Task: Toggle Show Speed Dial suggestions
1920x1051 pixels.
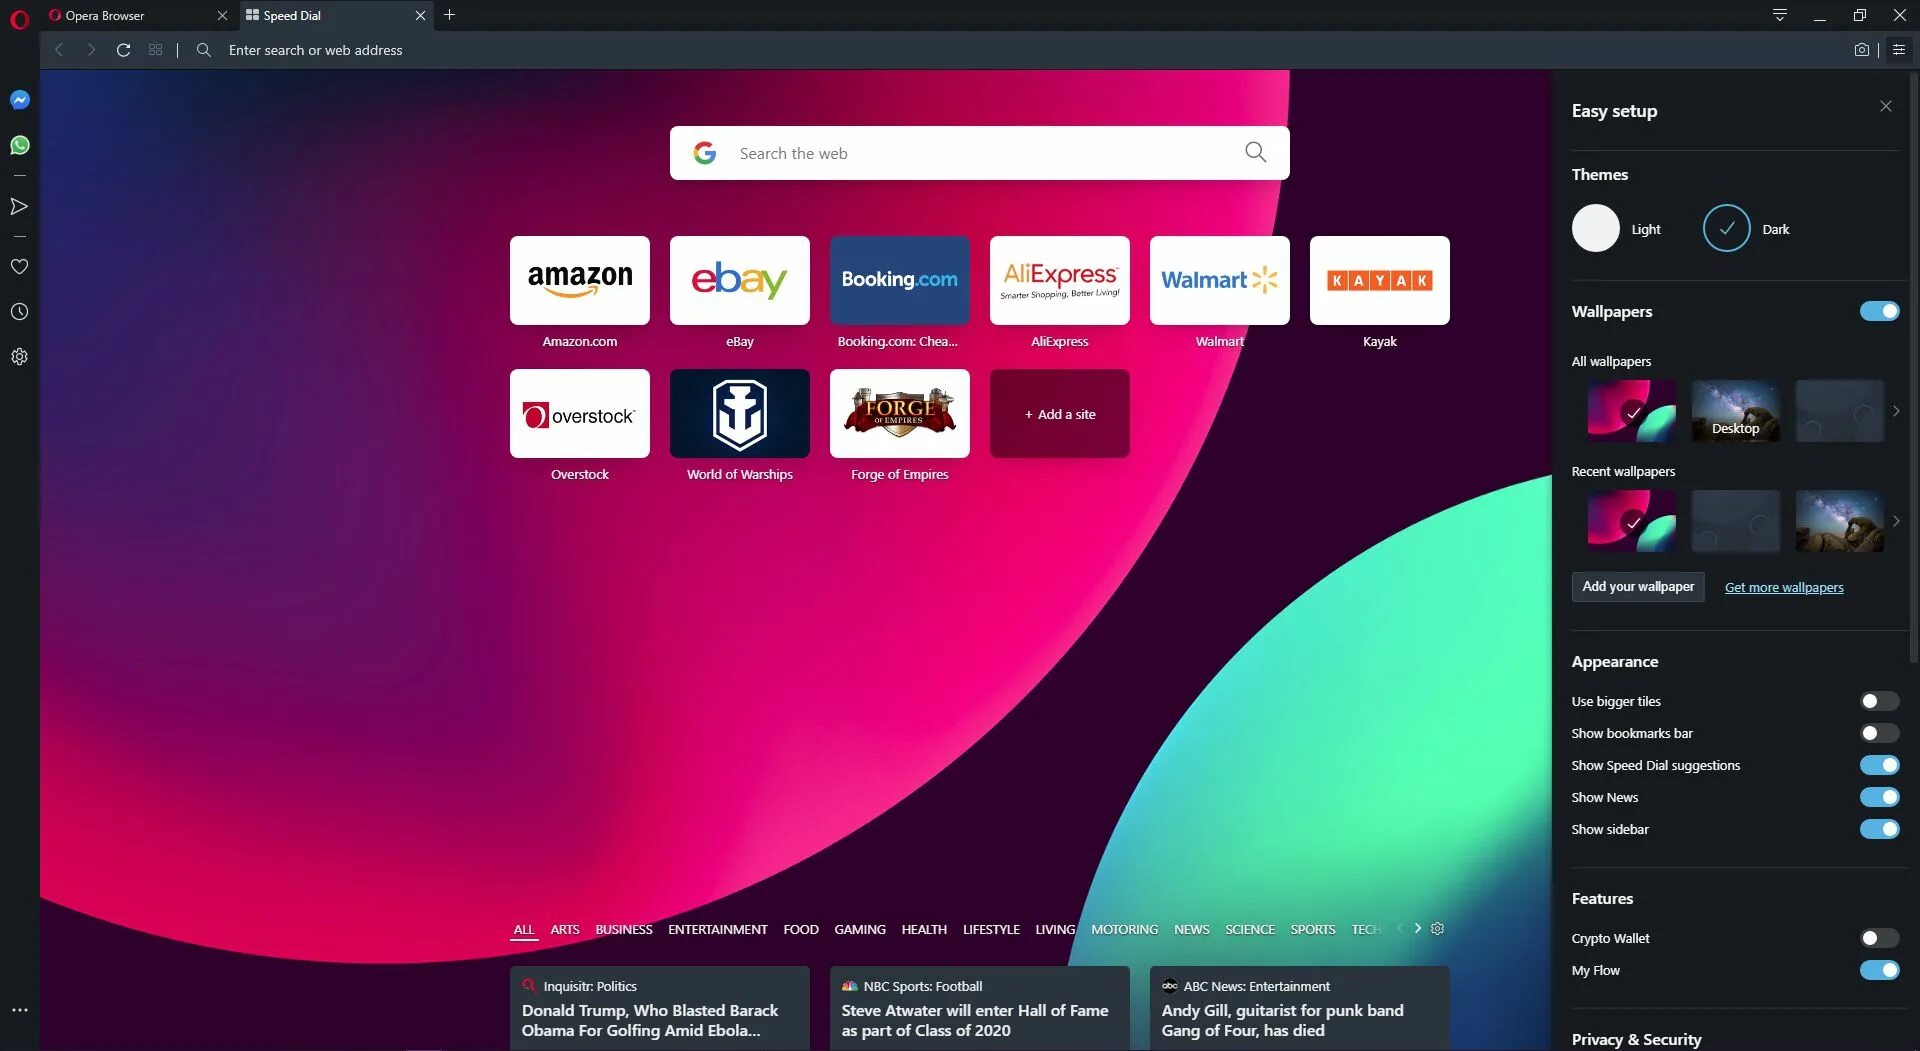Action: pos(1880,765)
